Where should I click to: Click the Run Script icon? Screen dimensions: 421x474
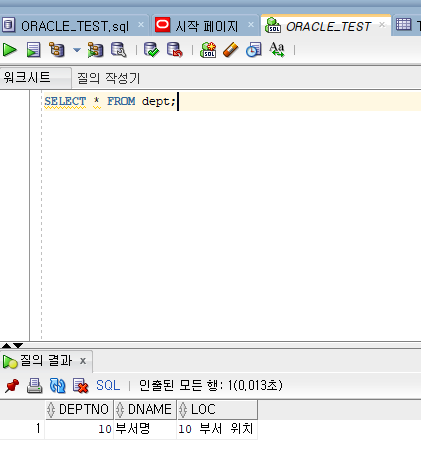click(x=33, y=50)
